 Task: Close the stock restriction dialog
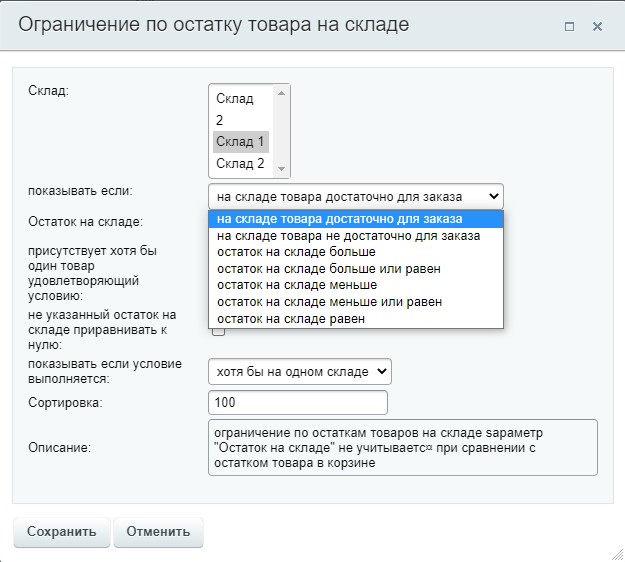pos(597,27)
